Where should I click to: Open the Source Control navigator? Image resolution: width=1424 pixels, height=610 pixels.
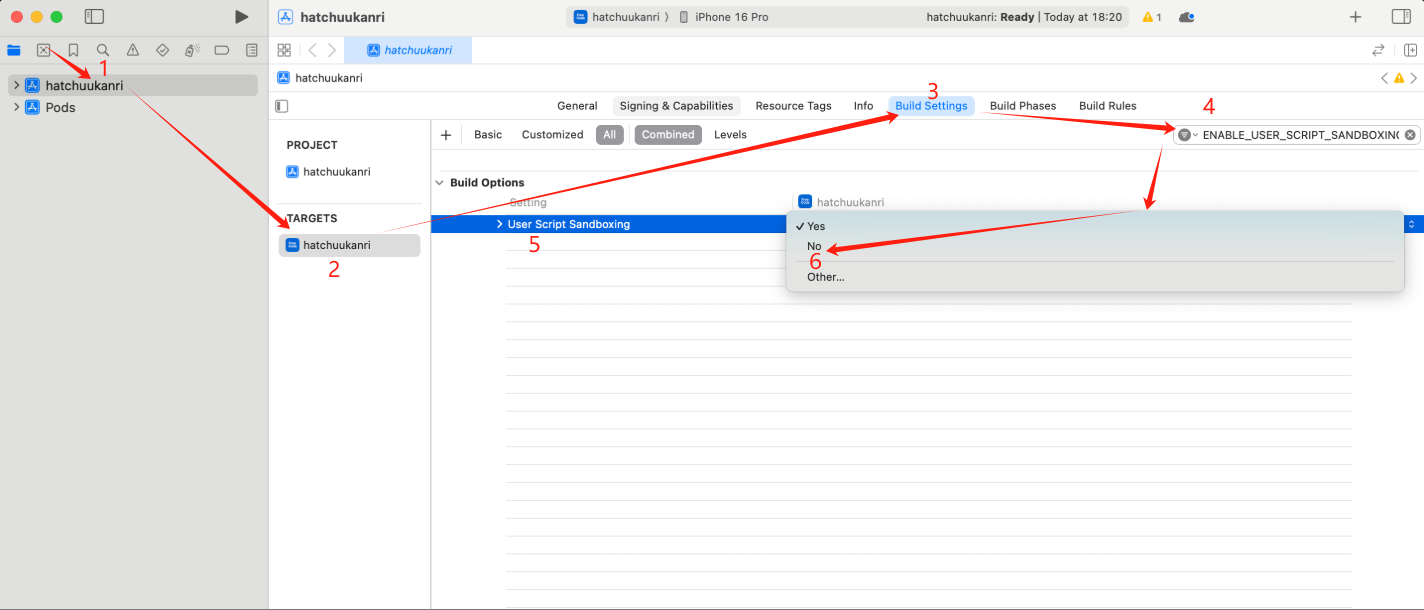(44, 50)
